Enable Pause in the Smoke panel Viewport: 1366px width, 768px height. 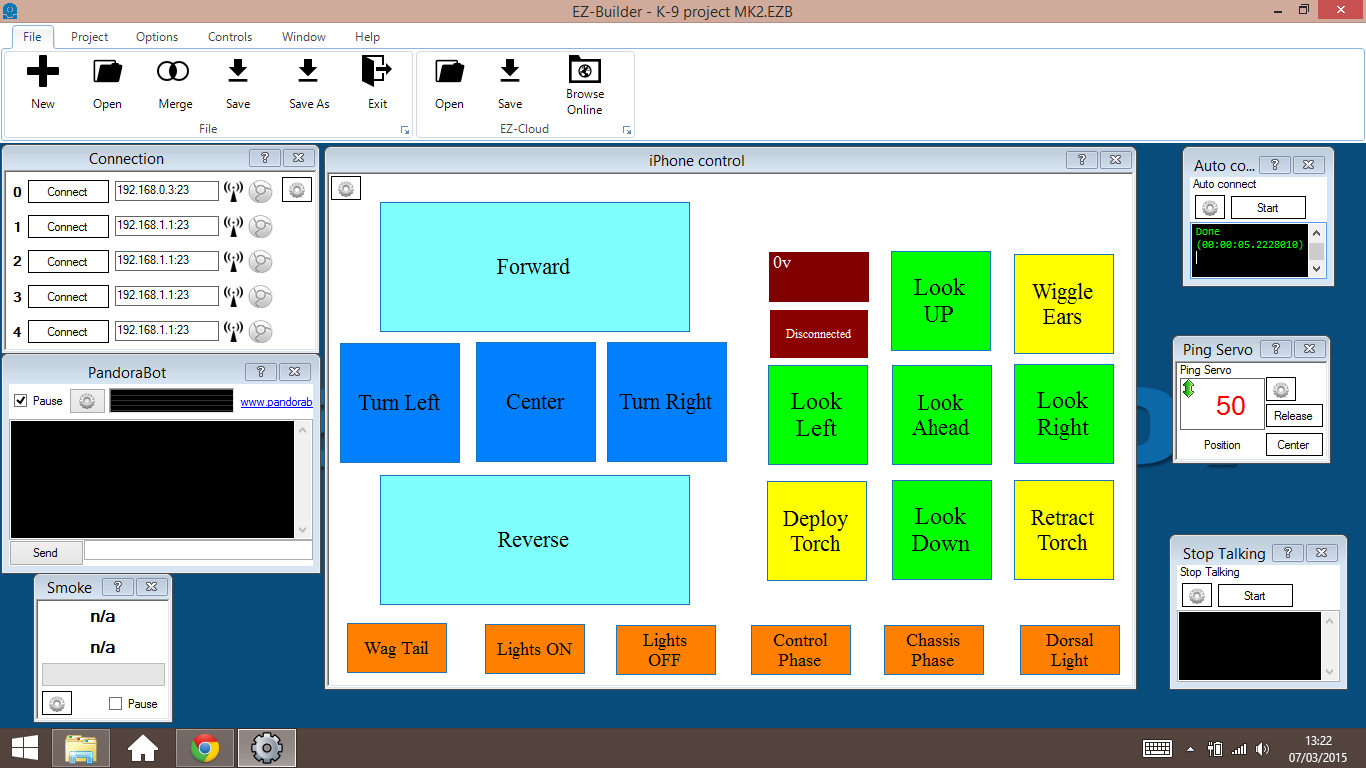click(x=113, y=703)
